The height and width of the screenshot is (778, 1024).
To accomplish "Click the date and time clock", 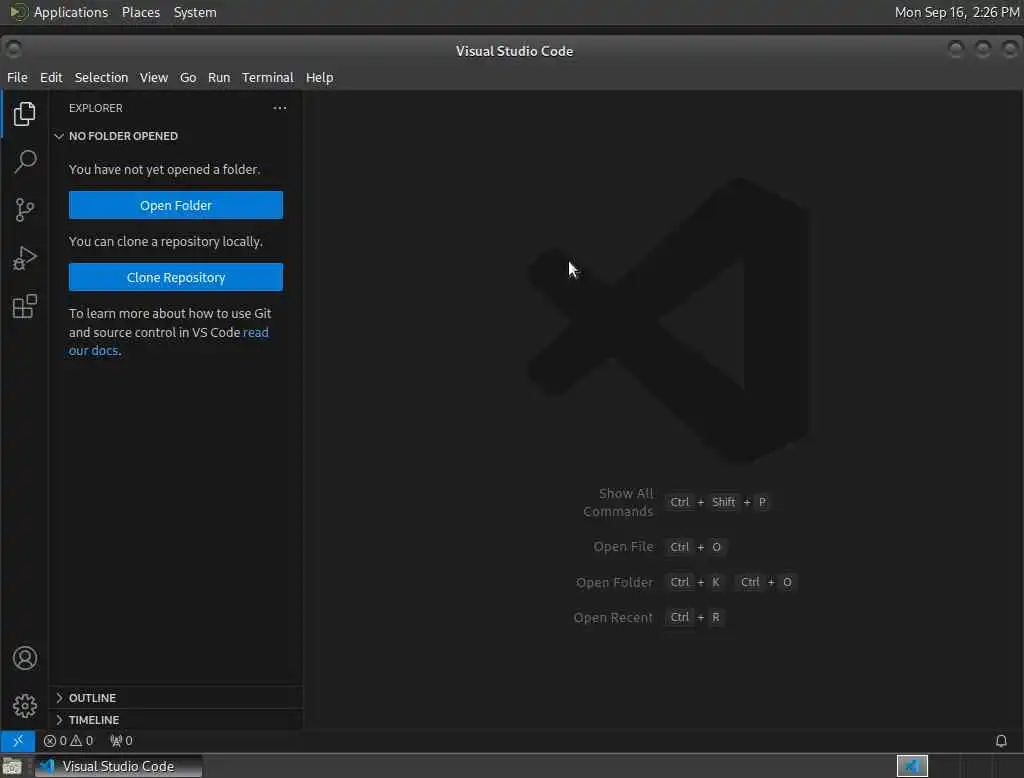I will click(957, 12).
